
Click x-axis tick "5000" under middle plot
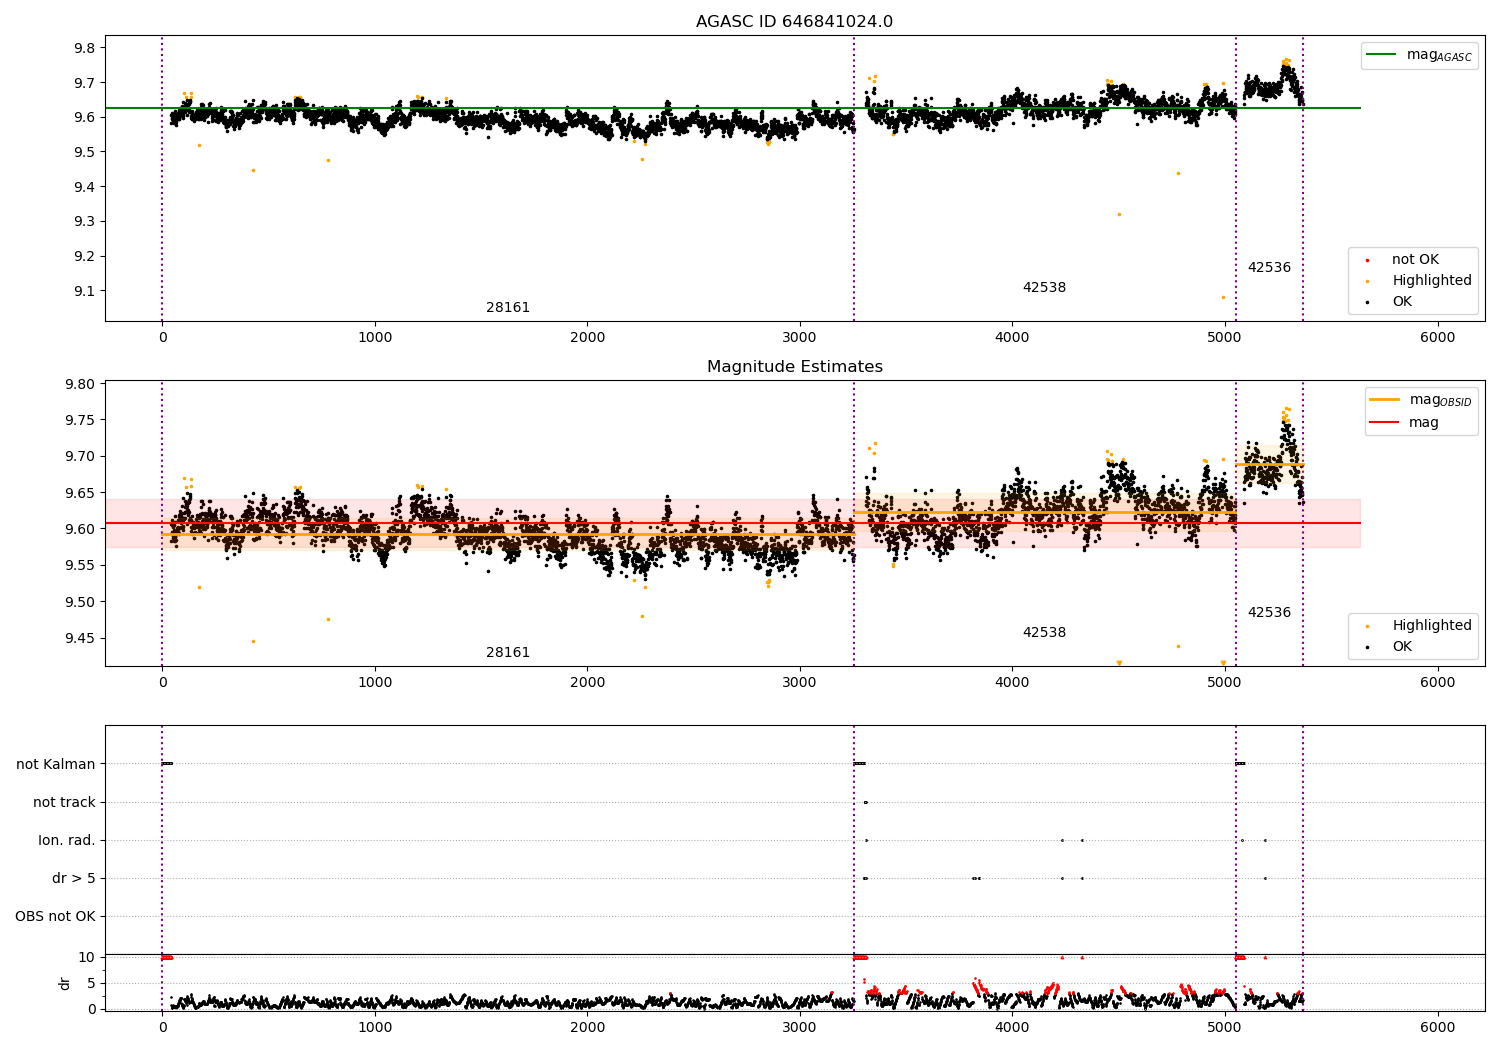coord(1225,683)
